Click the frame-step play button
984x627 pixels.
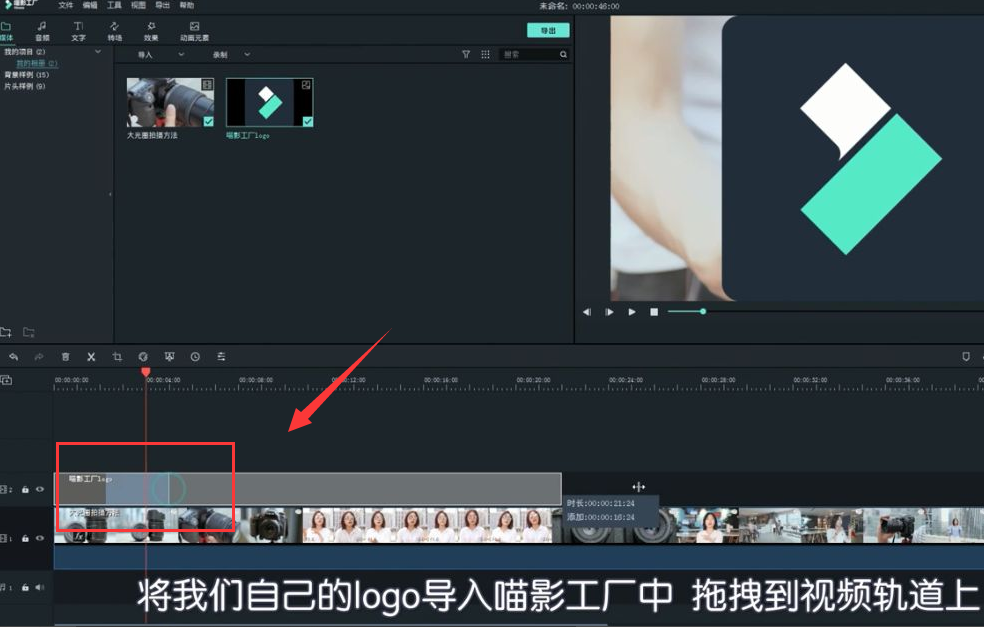click(609, 312)
